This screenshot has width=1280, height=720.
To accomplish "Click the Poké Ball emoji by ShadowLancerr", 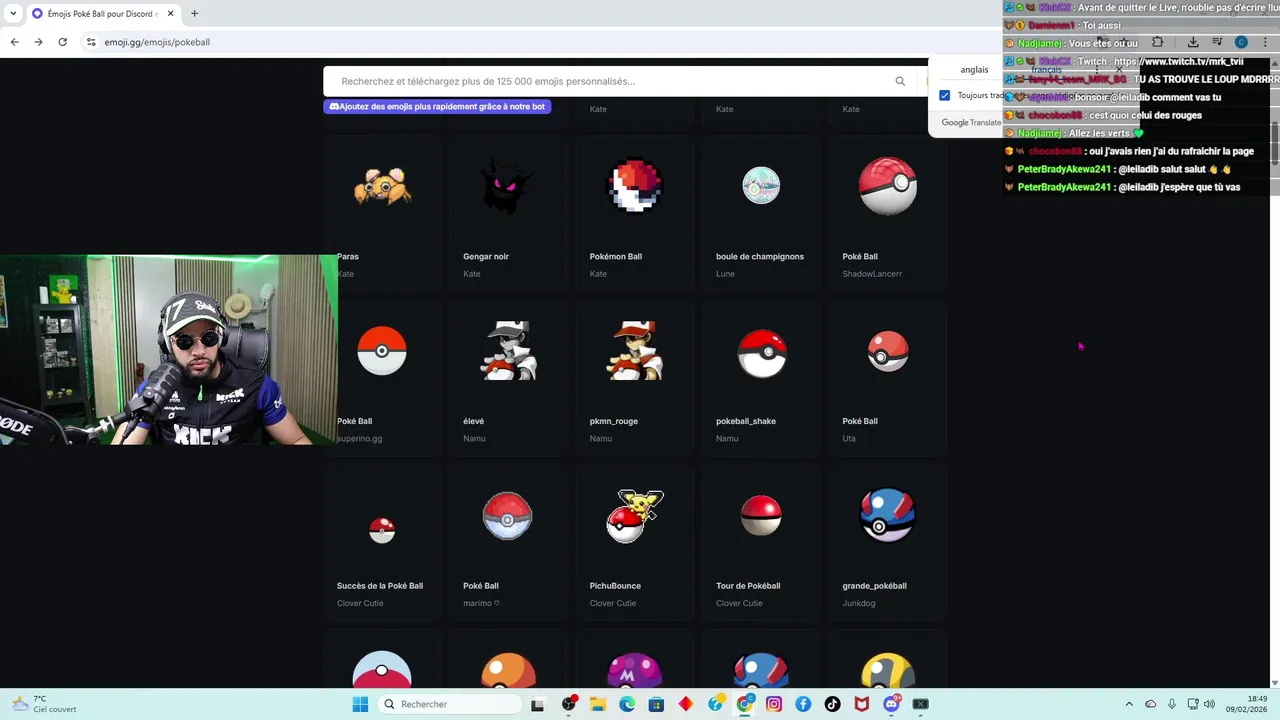I will [x=888, y=186].
